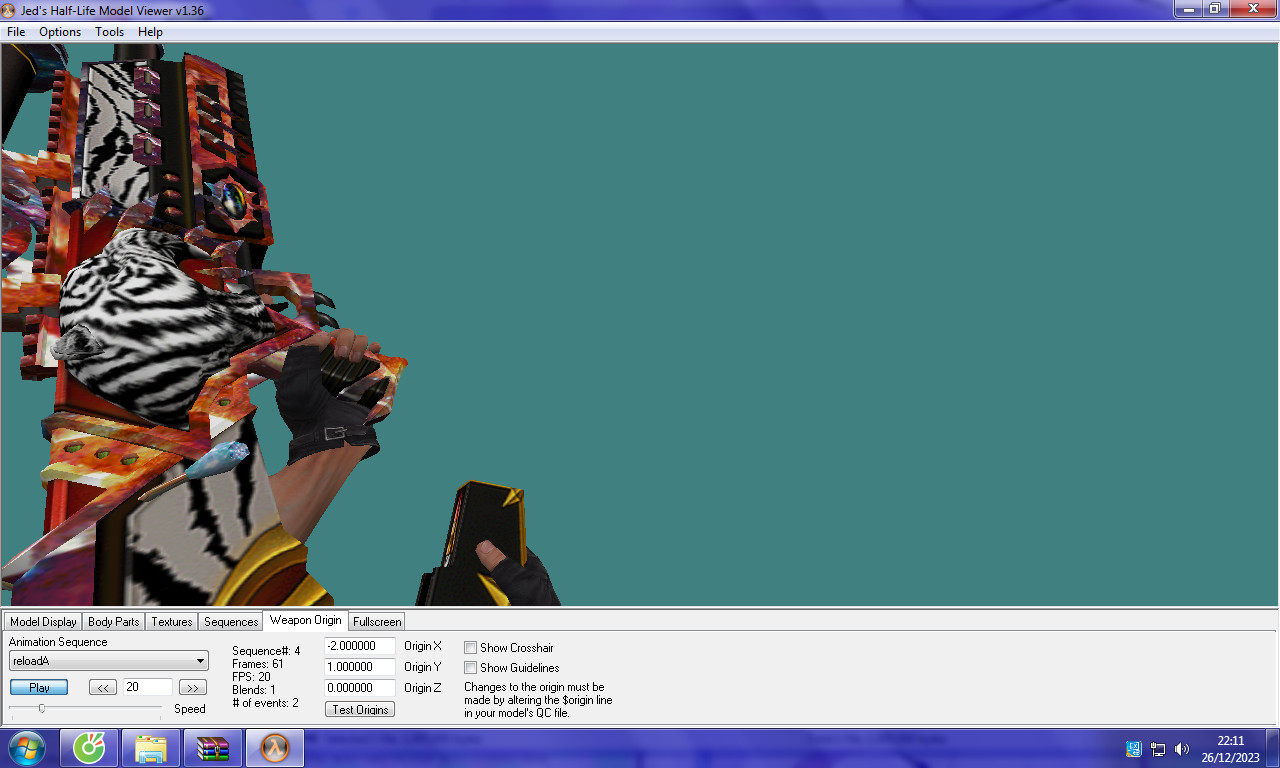The image size is (1280, 768).
Task: Open the speaker volume control in tray
Action: pyautogui.click(x=1182, y=748)
